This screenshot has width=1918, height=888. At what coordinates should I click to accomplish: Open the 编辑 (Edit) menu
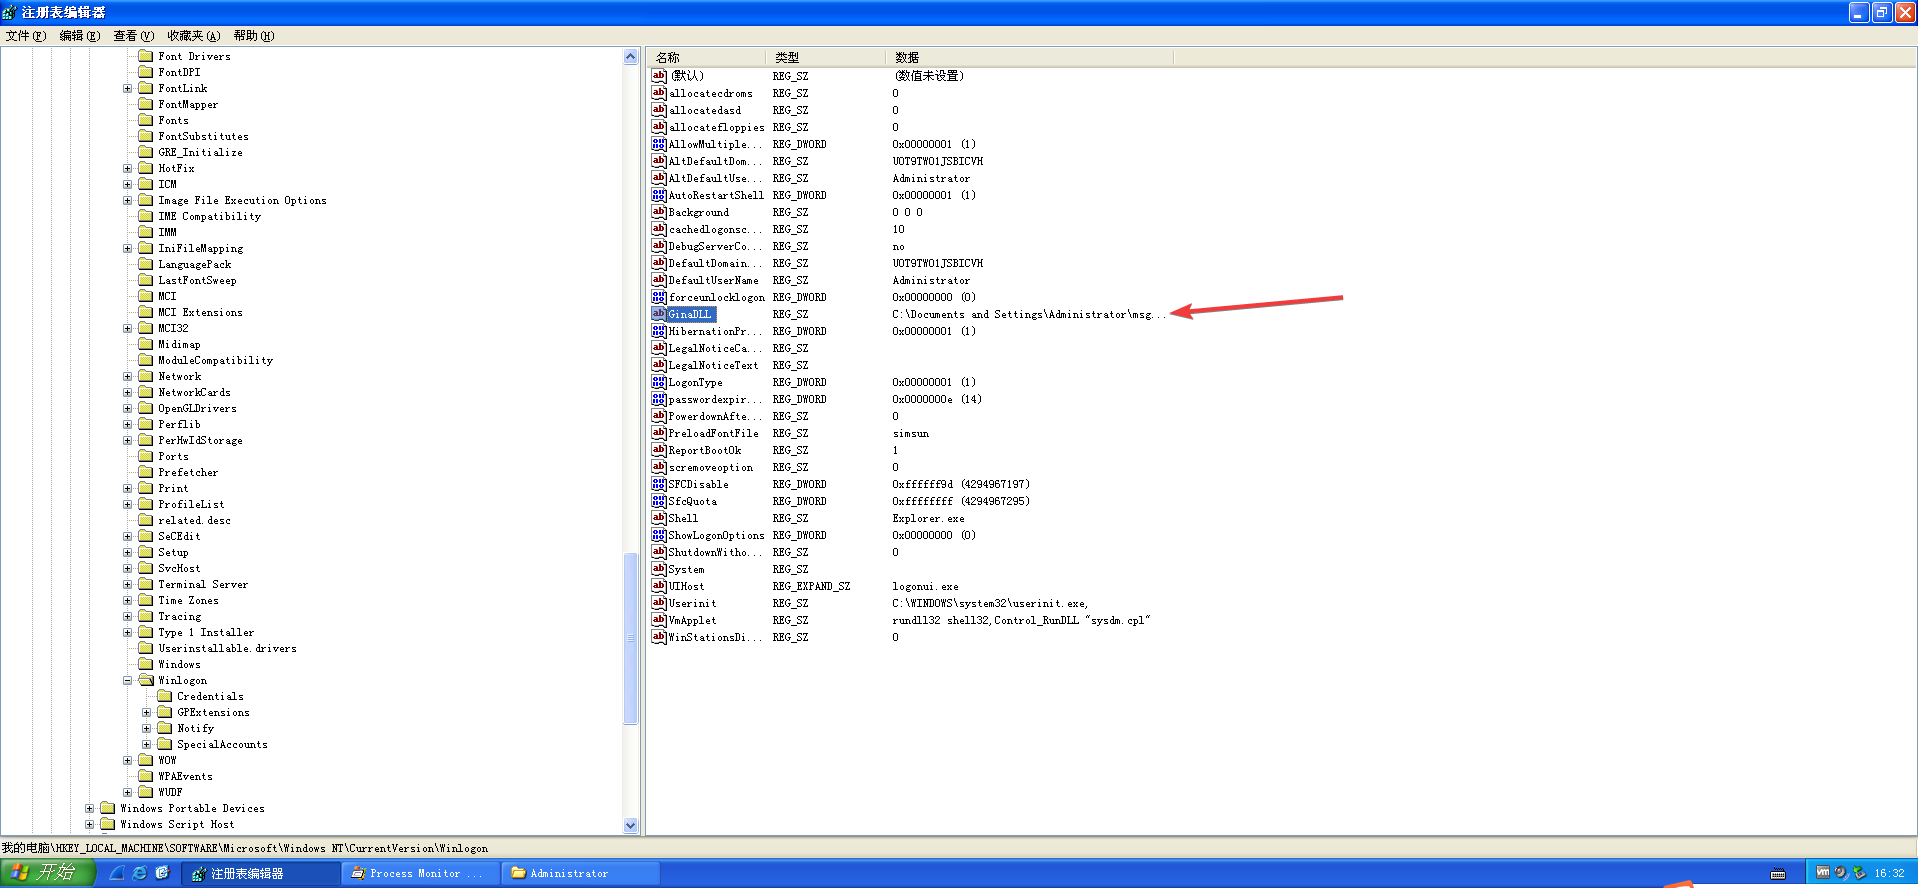pyautogui.click(x=80, y=35)
